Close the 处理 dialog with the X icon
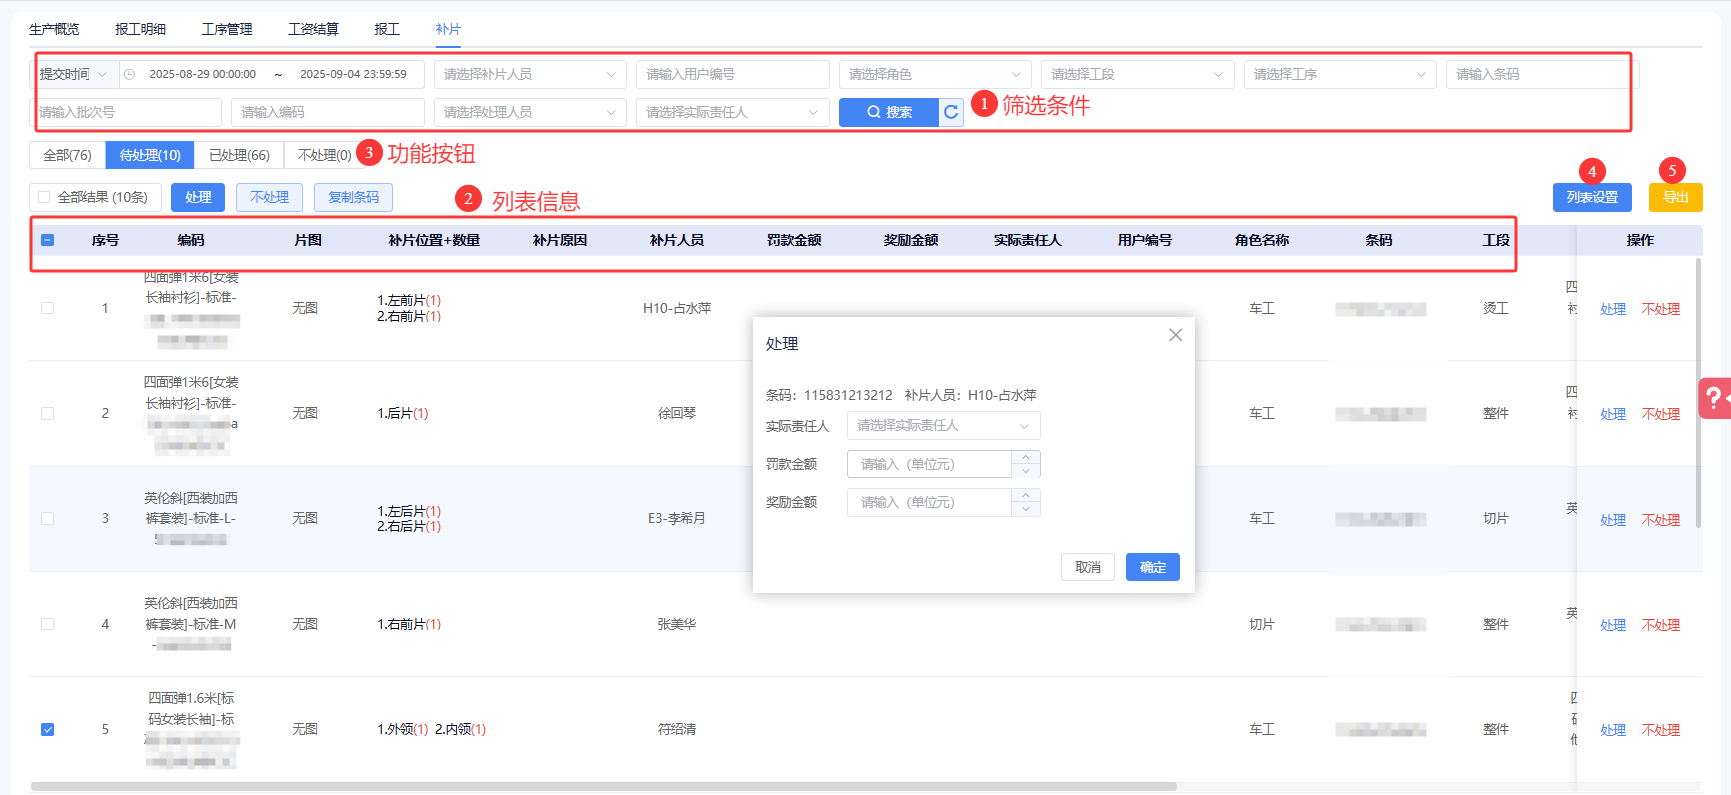Screen dimensions: 1731x795 (1175, 335)
